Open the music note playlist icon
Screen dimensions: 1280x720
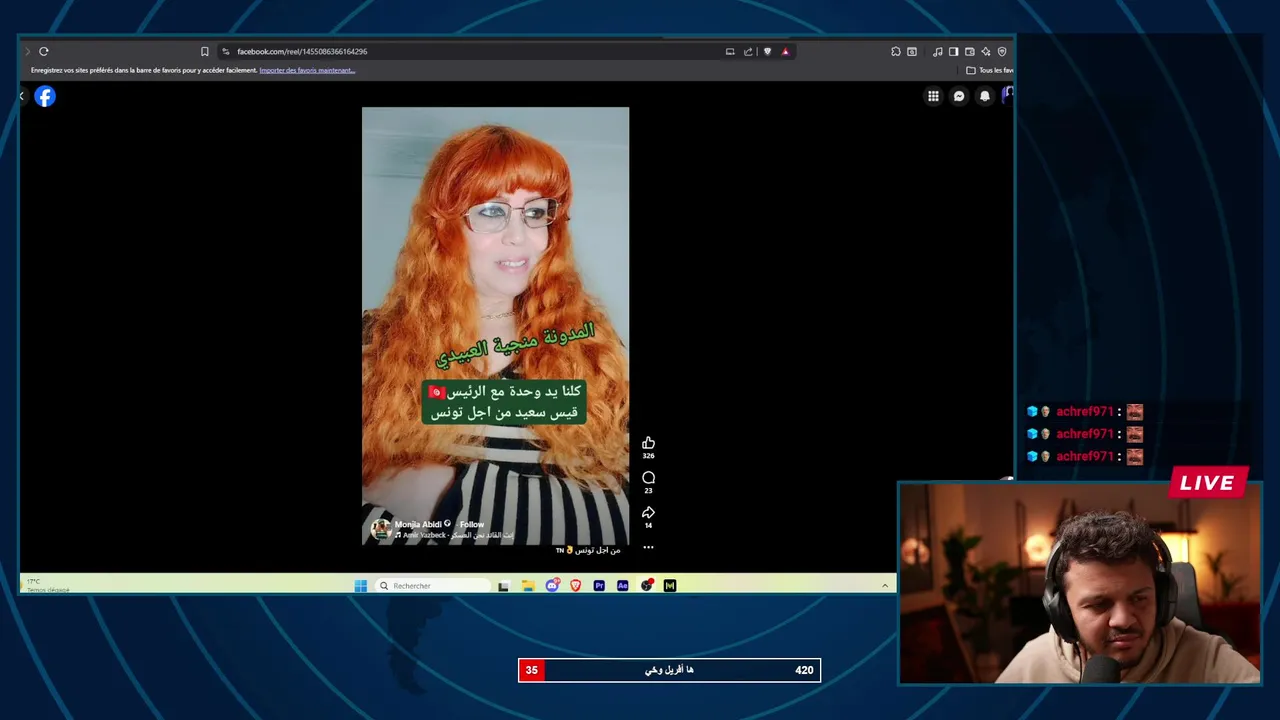pyautogui.click(x=937, y=51)
